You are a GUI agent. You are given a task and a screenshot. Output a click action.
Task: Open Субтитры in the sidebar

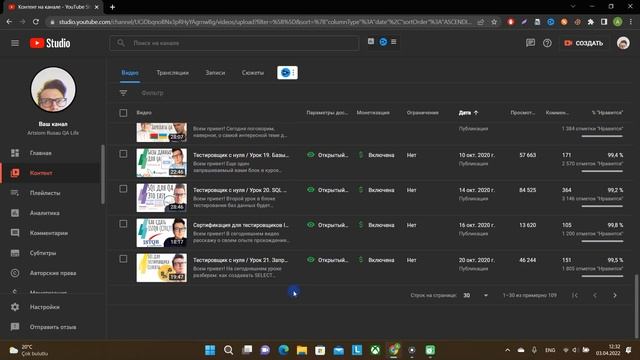[43, 253]
